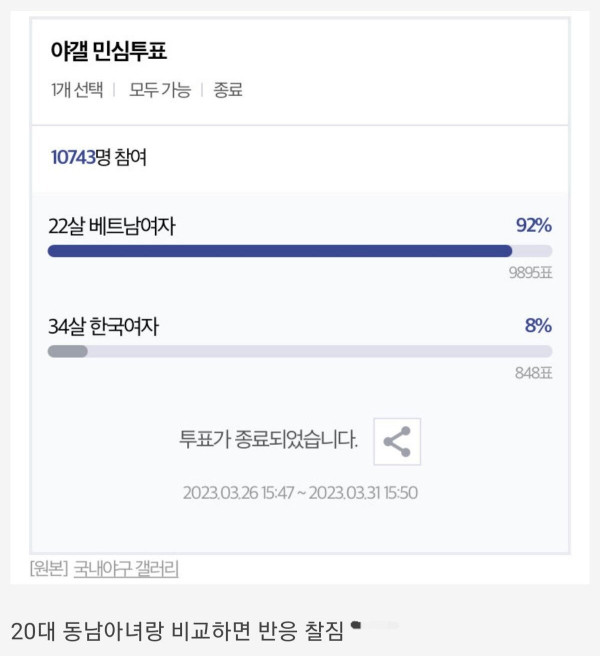600x656 pixels.
Task: Click the 1개 선택 label
Action: [x=77, y=90]
